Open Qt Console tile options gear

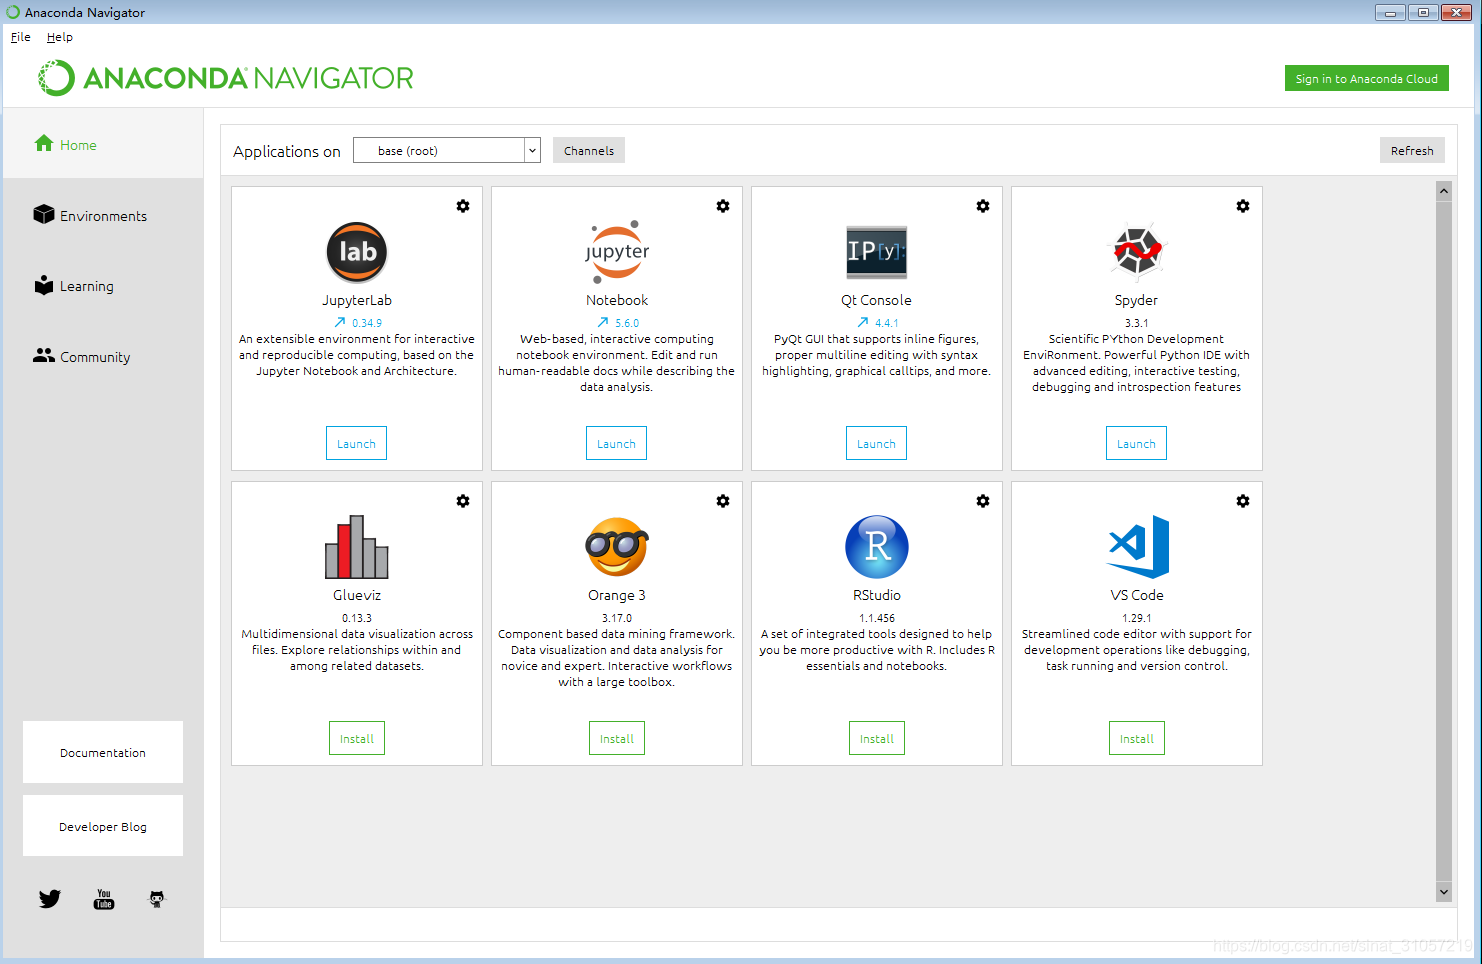click(x=983, y=206)
